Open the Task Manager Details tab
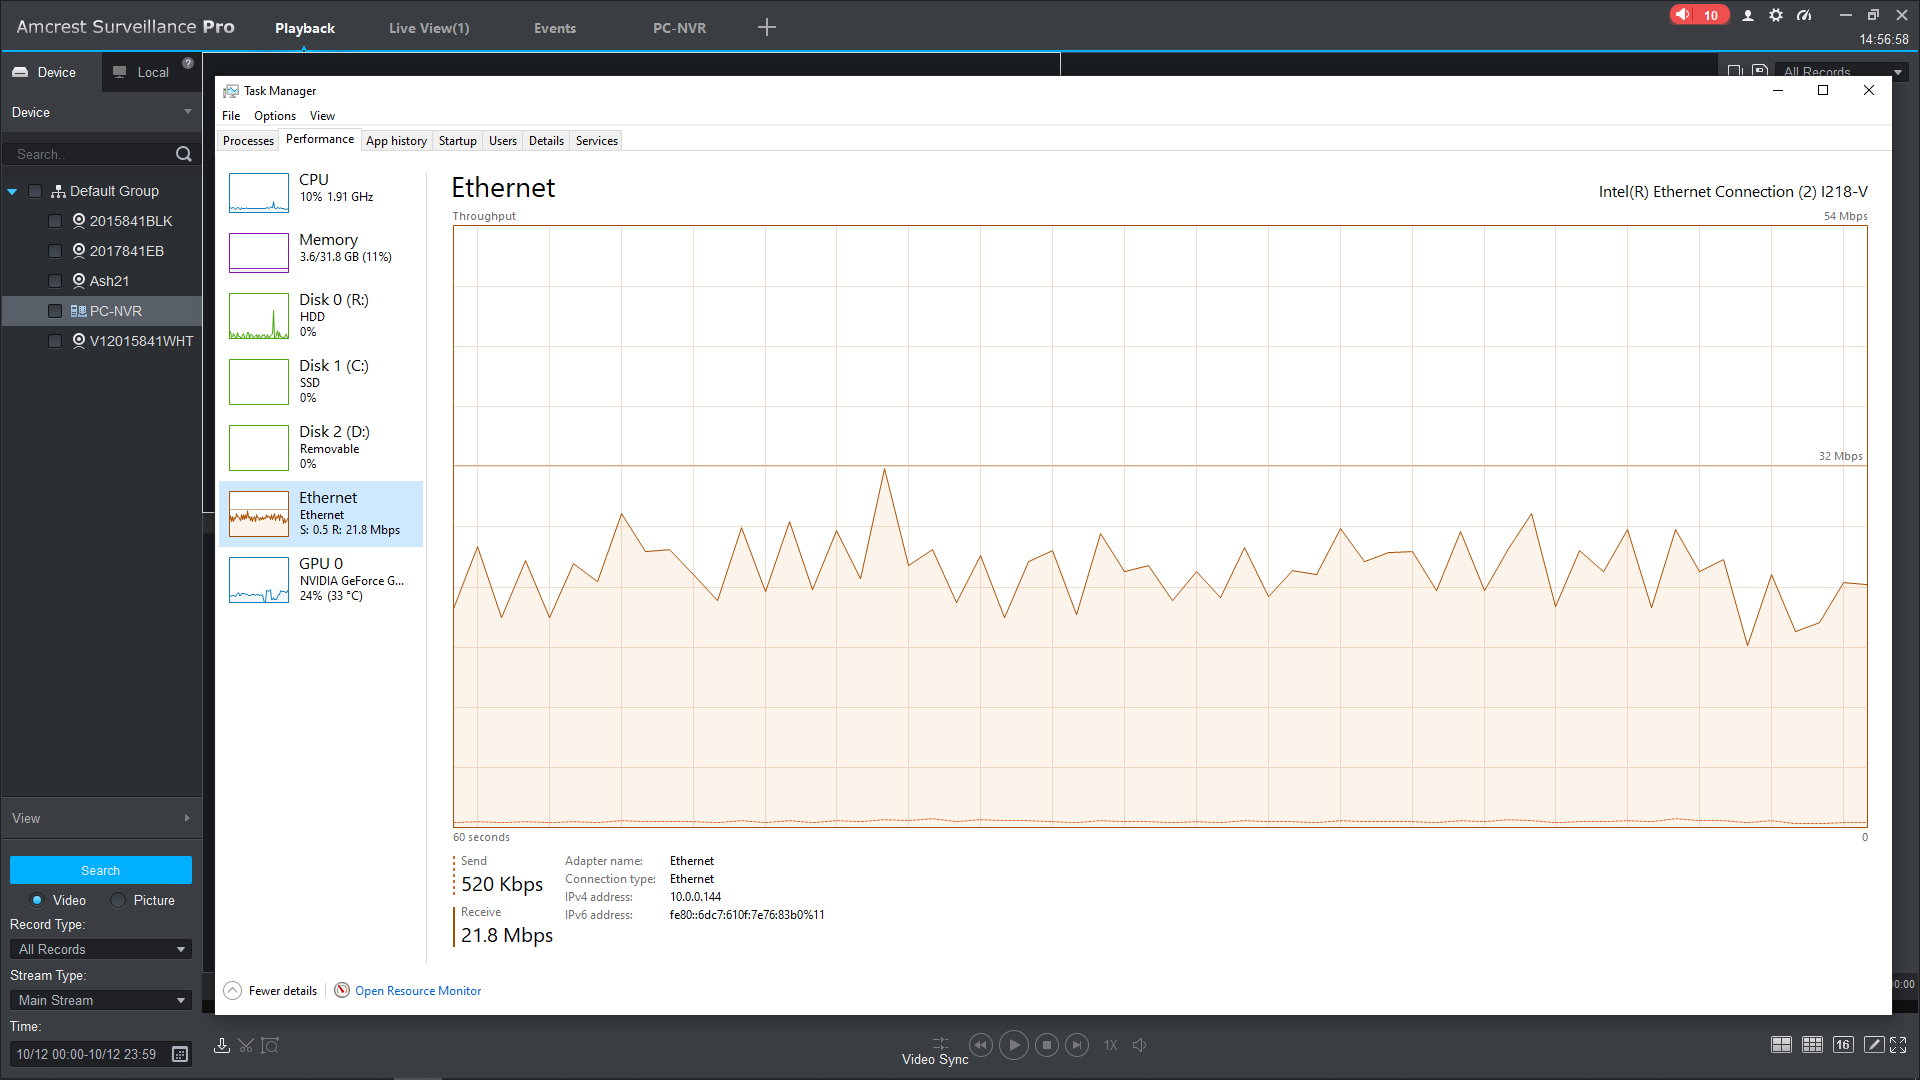The width and height of the screenshot is (1920, 1080). (x=546, y=141)
